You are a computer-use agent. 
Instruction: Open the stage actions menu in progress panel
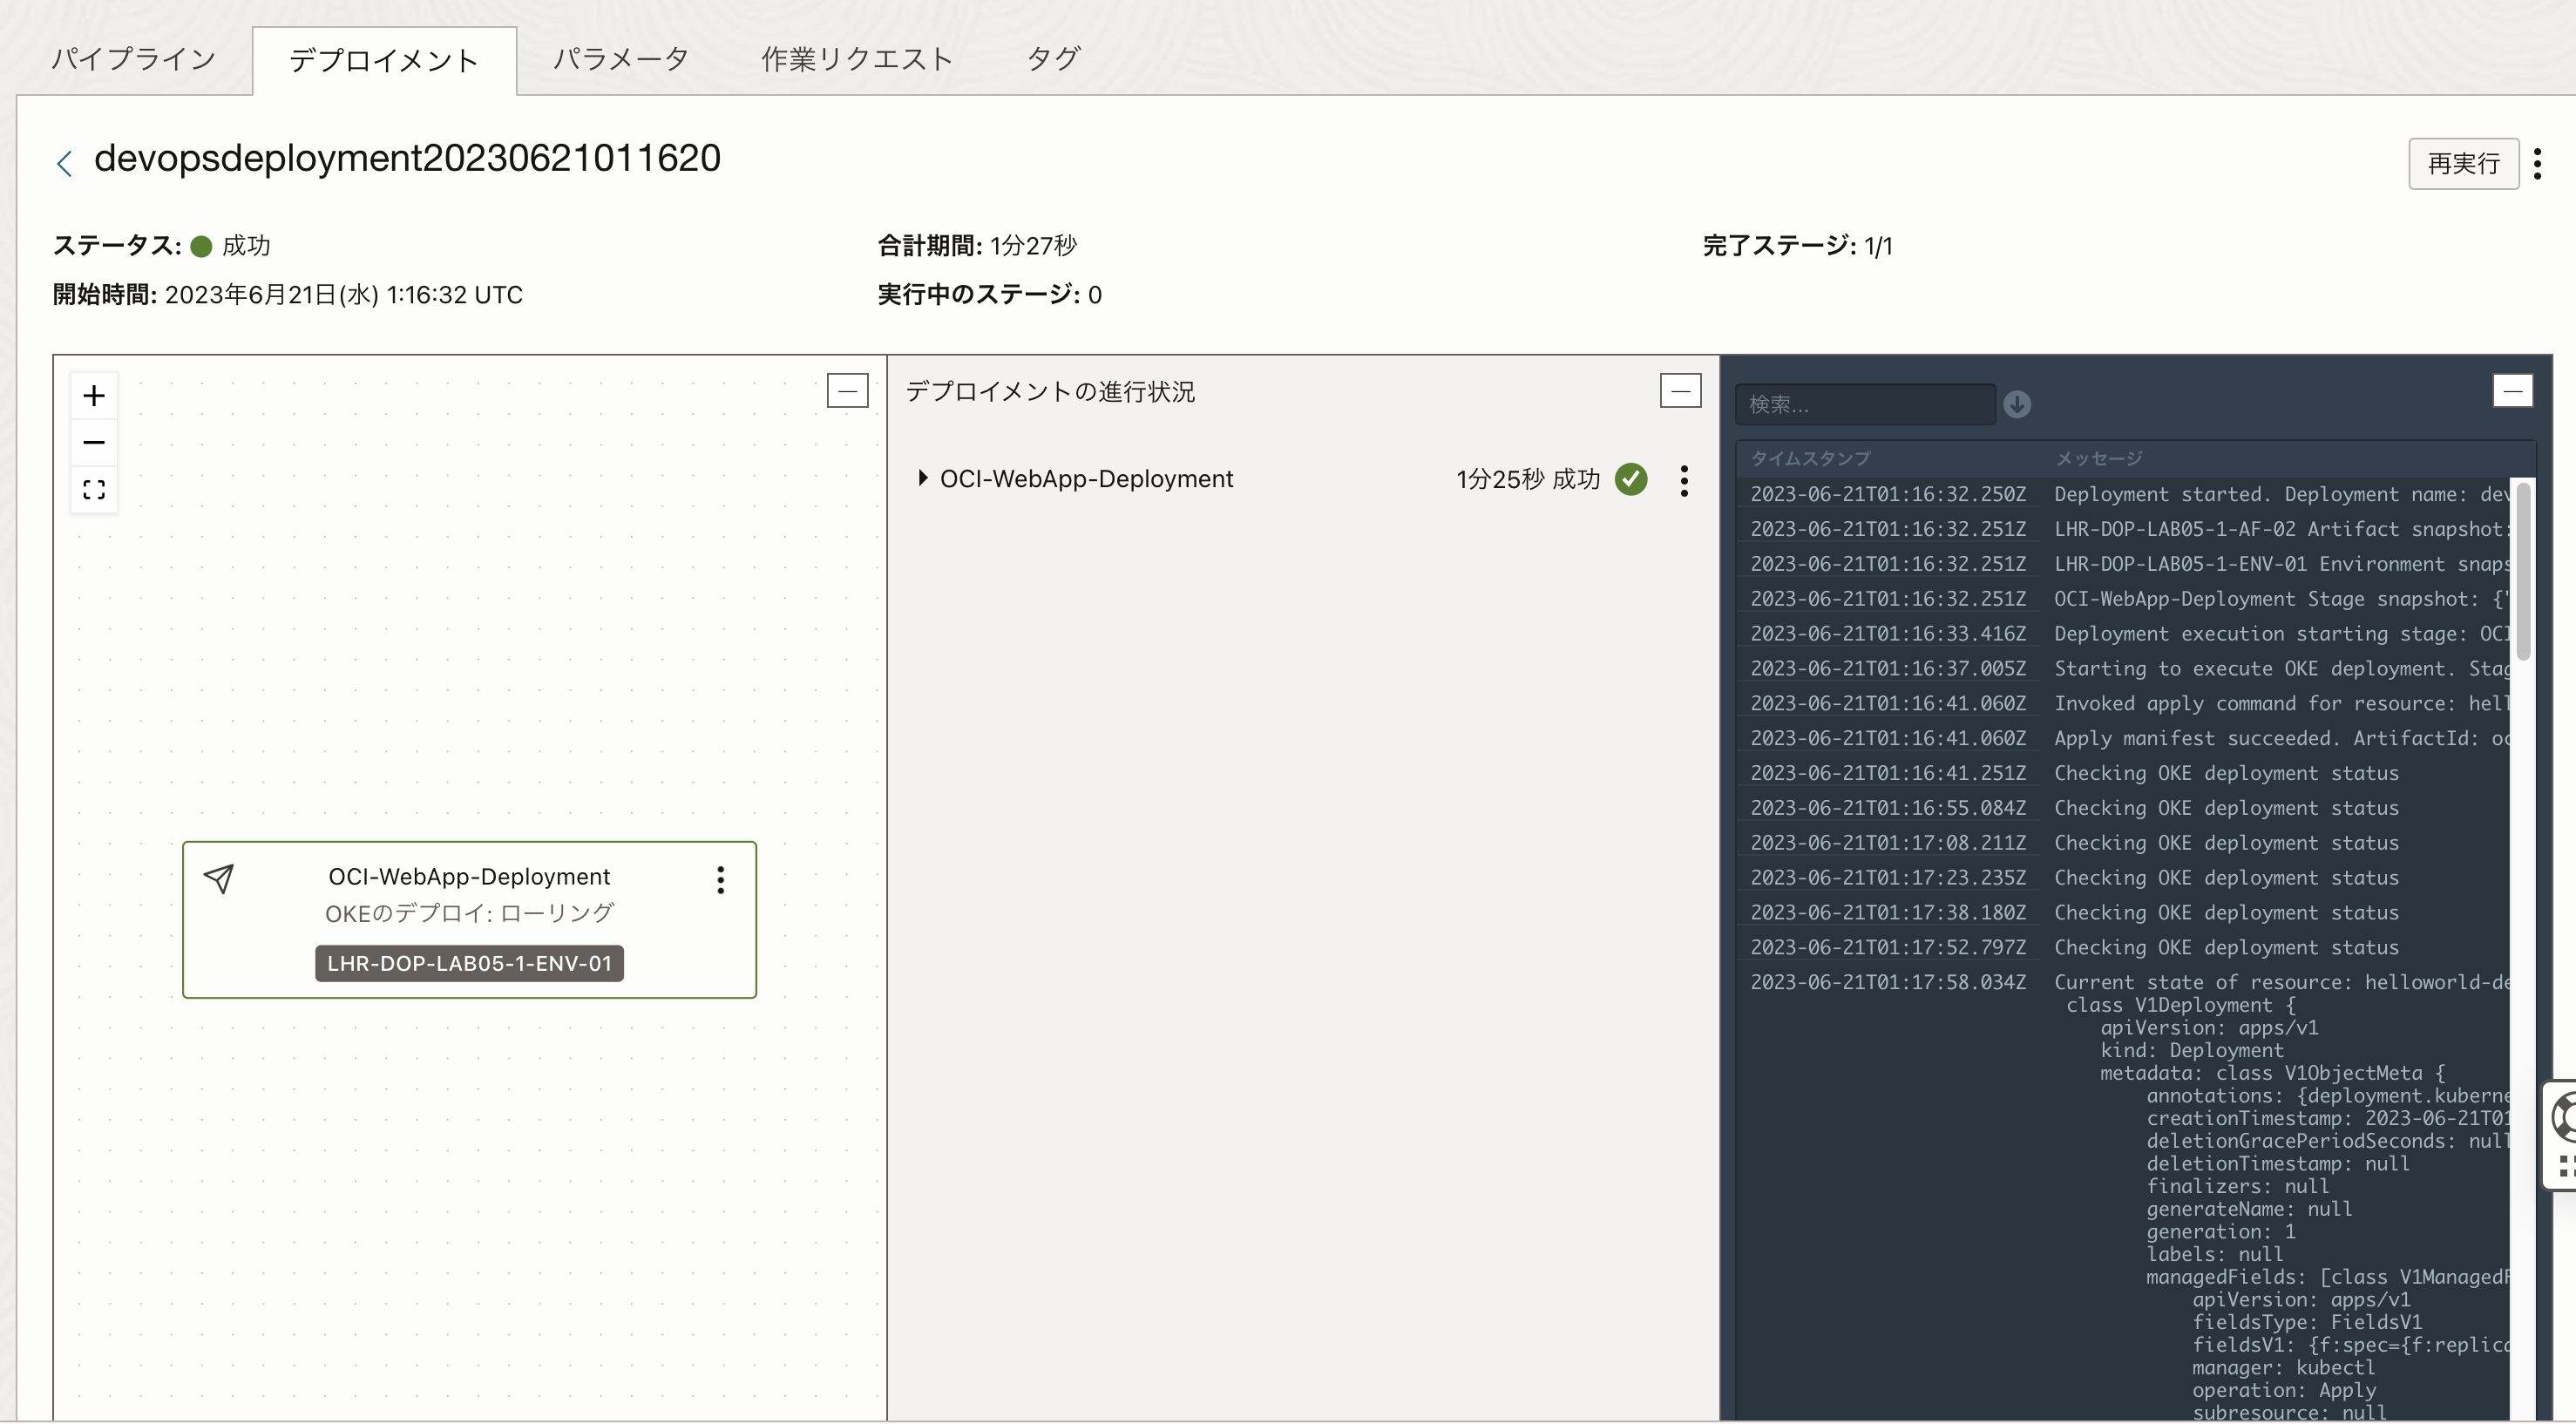(1684, 480)
